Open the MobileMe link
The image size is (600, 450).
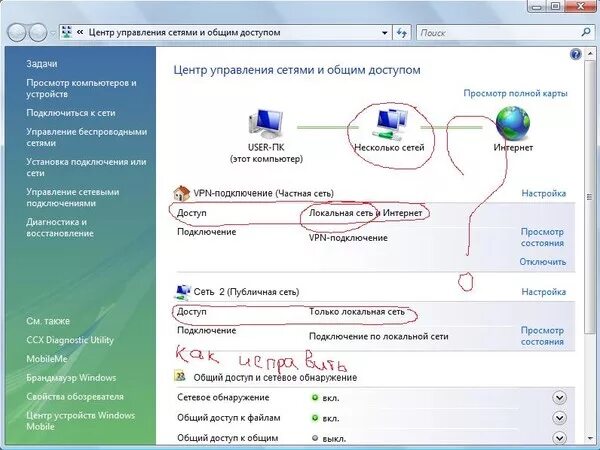pos(47,359)
